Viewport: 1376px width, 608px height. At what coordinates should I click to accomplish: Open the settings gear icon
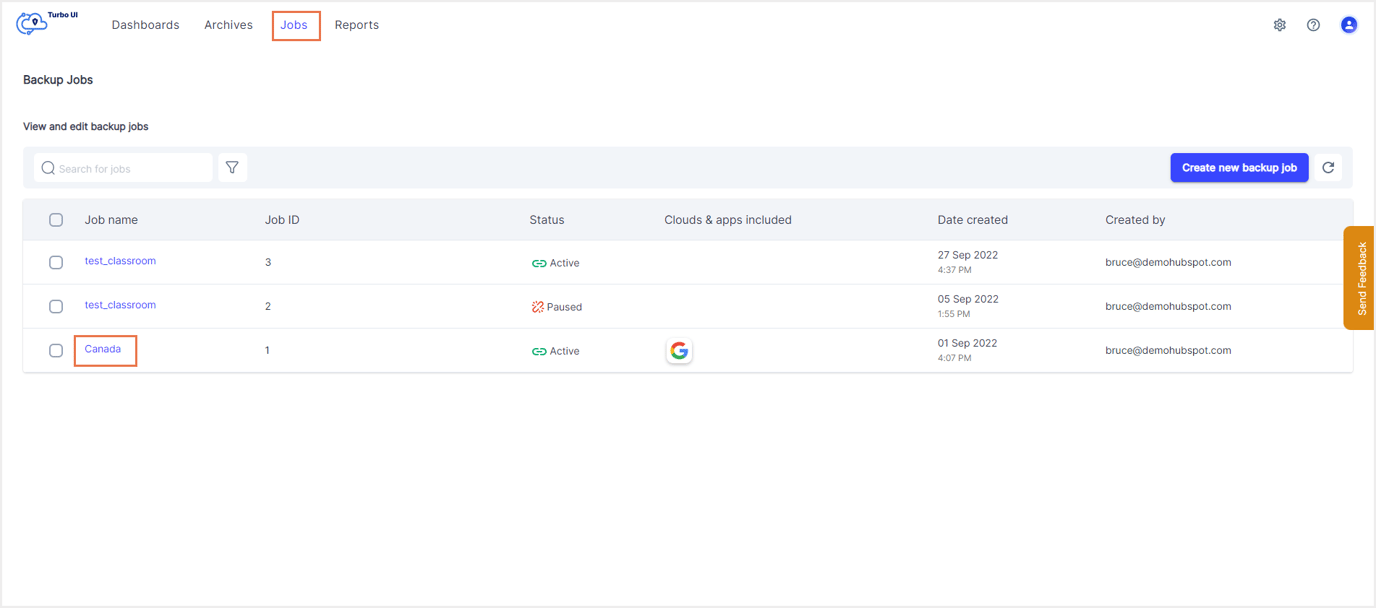coord(1280,24)
